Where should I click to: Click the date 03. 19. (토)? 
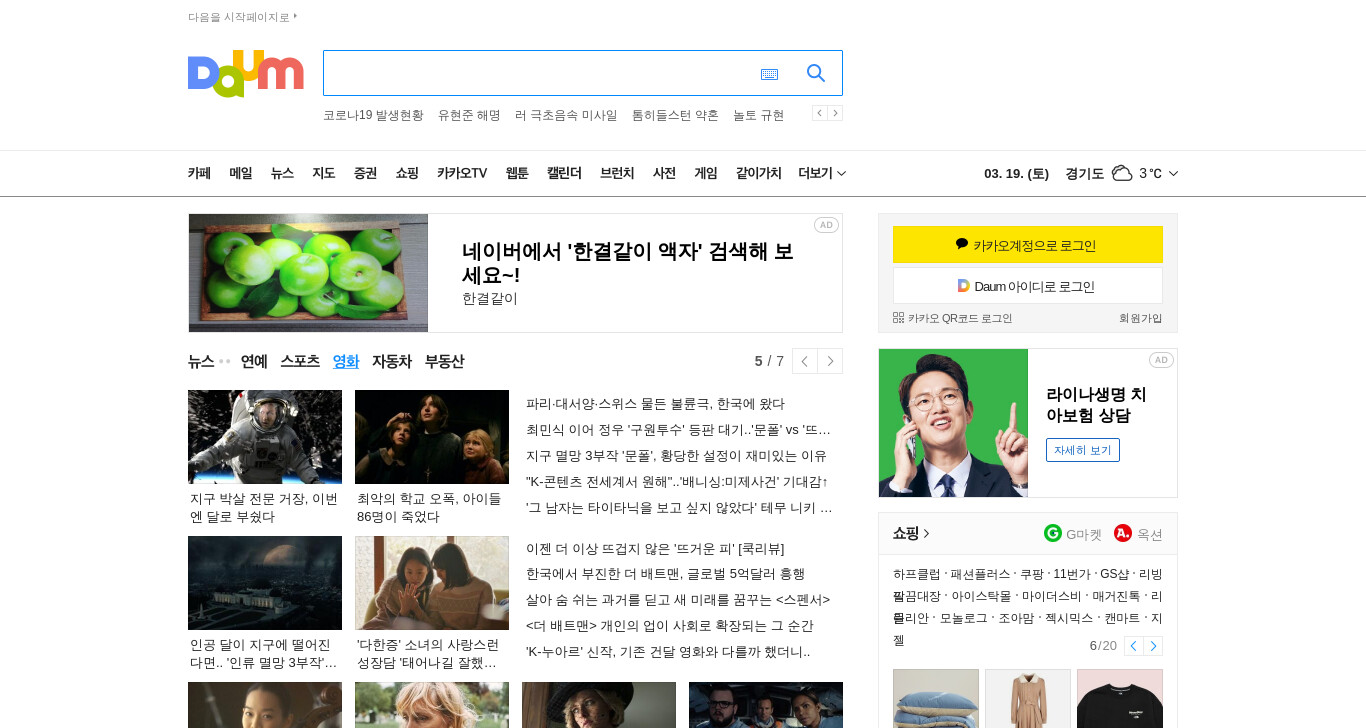(1016, 173)
